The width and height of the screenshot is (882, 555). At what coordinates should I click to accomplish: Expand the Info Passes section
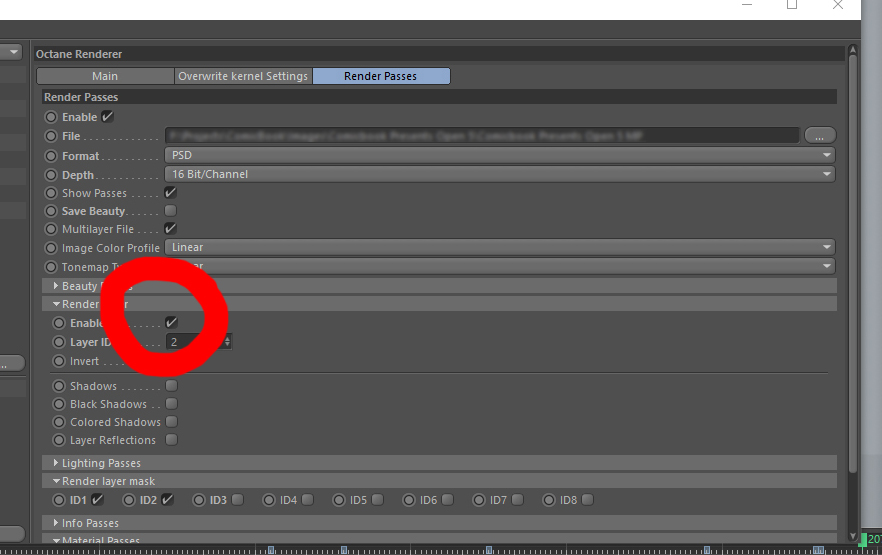pyautogui.click(x=56, y=523)
